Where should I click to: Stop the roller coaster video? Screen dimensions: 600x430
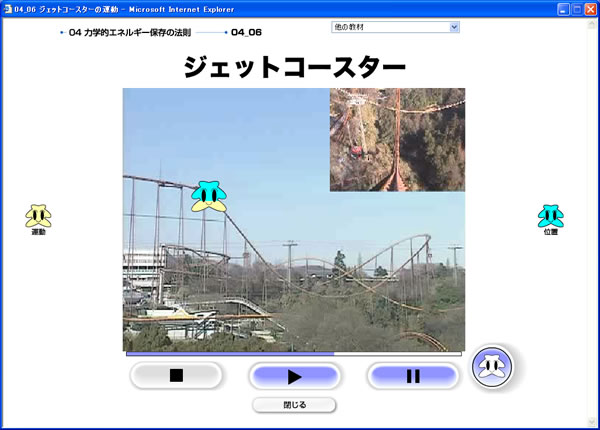point(176,376)
